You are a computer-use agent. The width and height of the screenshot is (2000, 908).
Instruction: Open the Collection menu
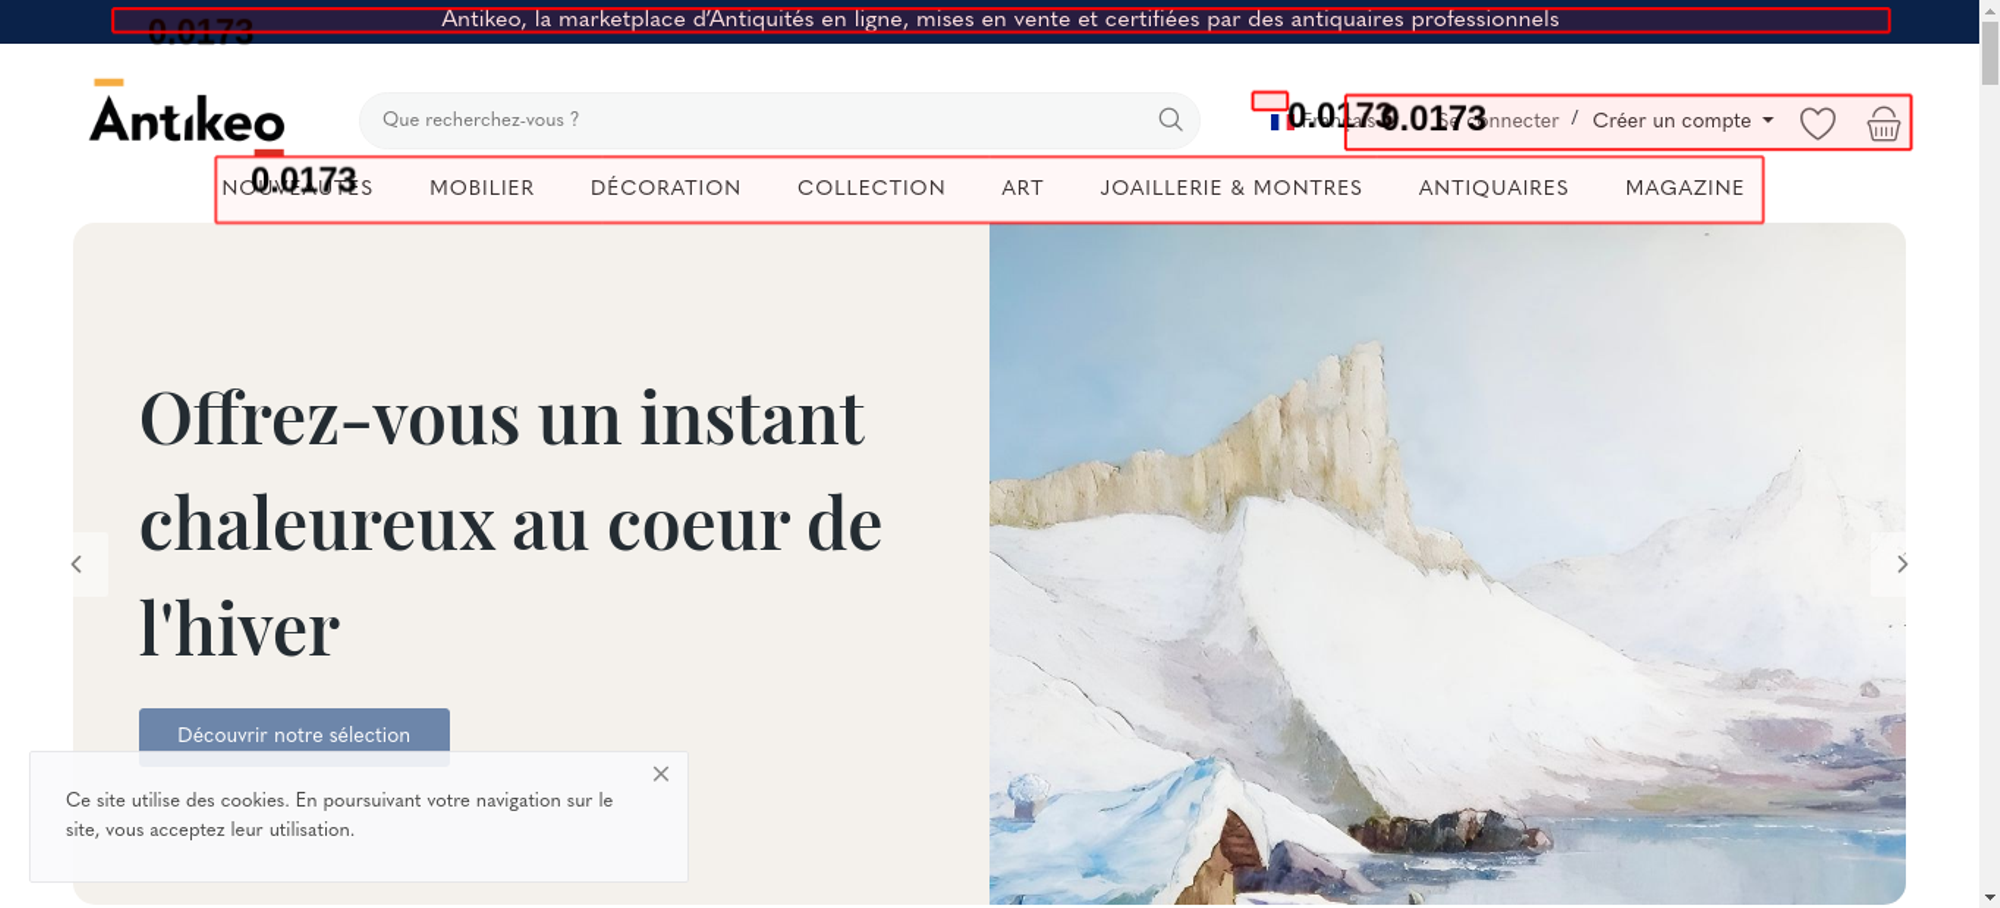pyautogui.click(x=871, y=188)
